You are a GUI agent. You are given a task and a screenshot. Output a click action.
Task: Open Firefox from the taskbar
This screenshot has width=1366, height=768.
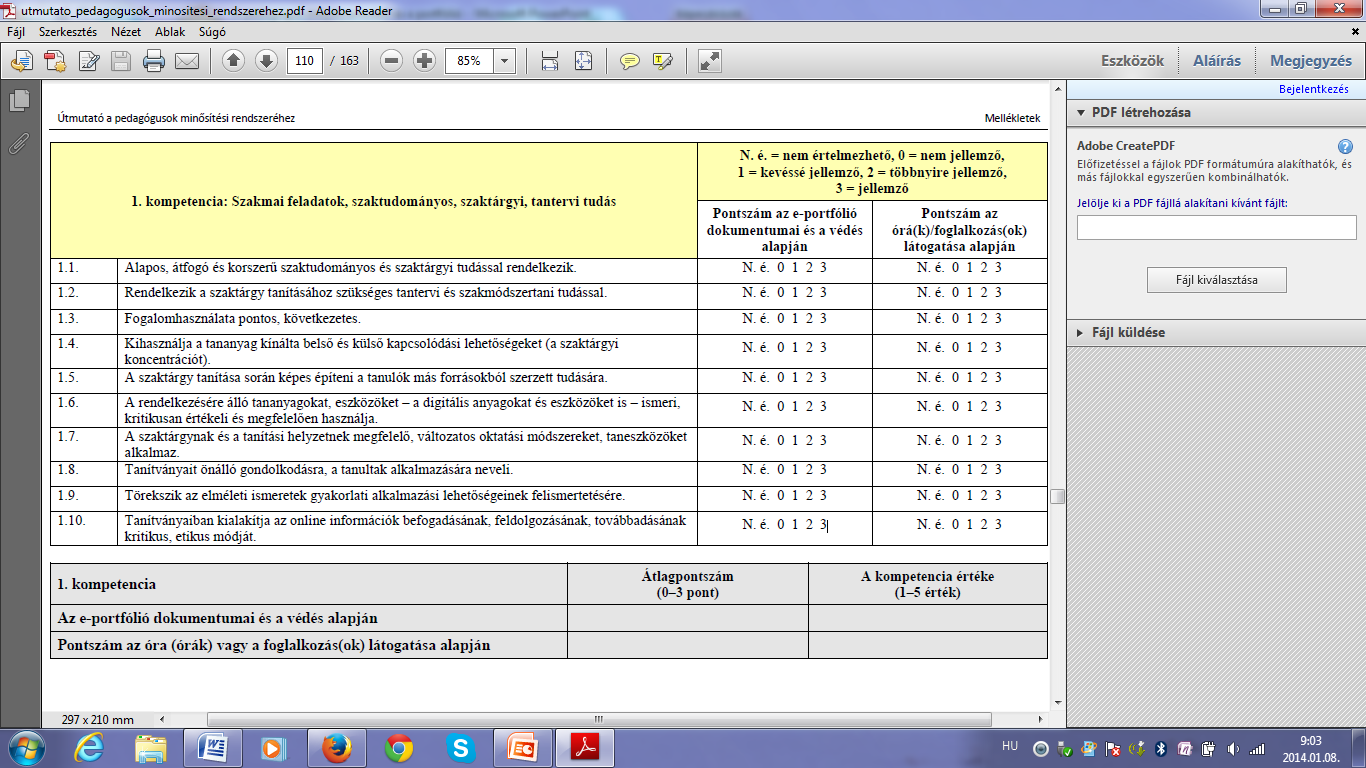pos(338,747)
